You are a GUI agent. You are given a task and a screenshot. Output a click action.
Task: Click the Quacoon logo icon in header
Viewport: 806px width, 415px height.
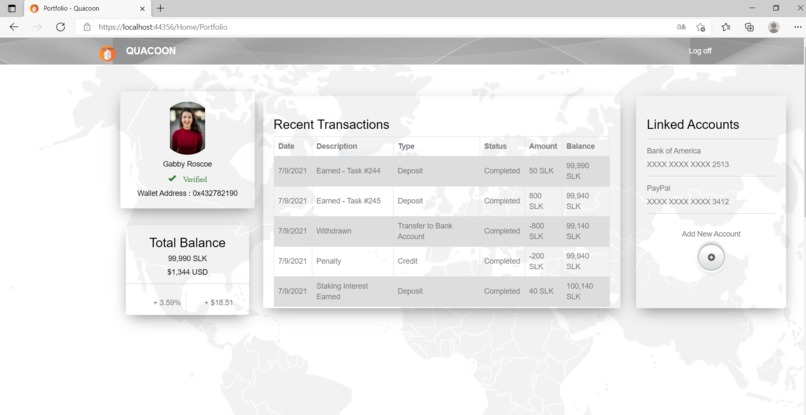tap(107, 53)
